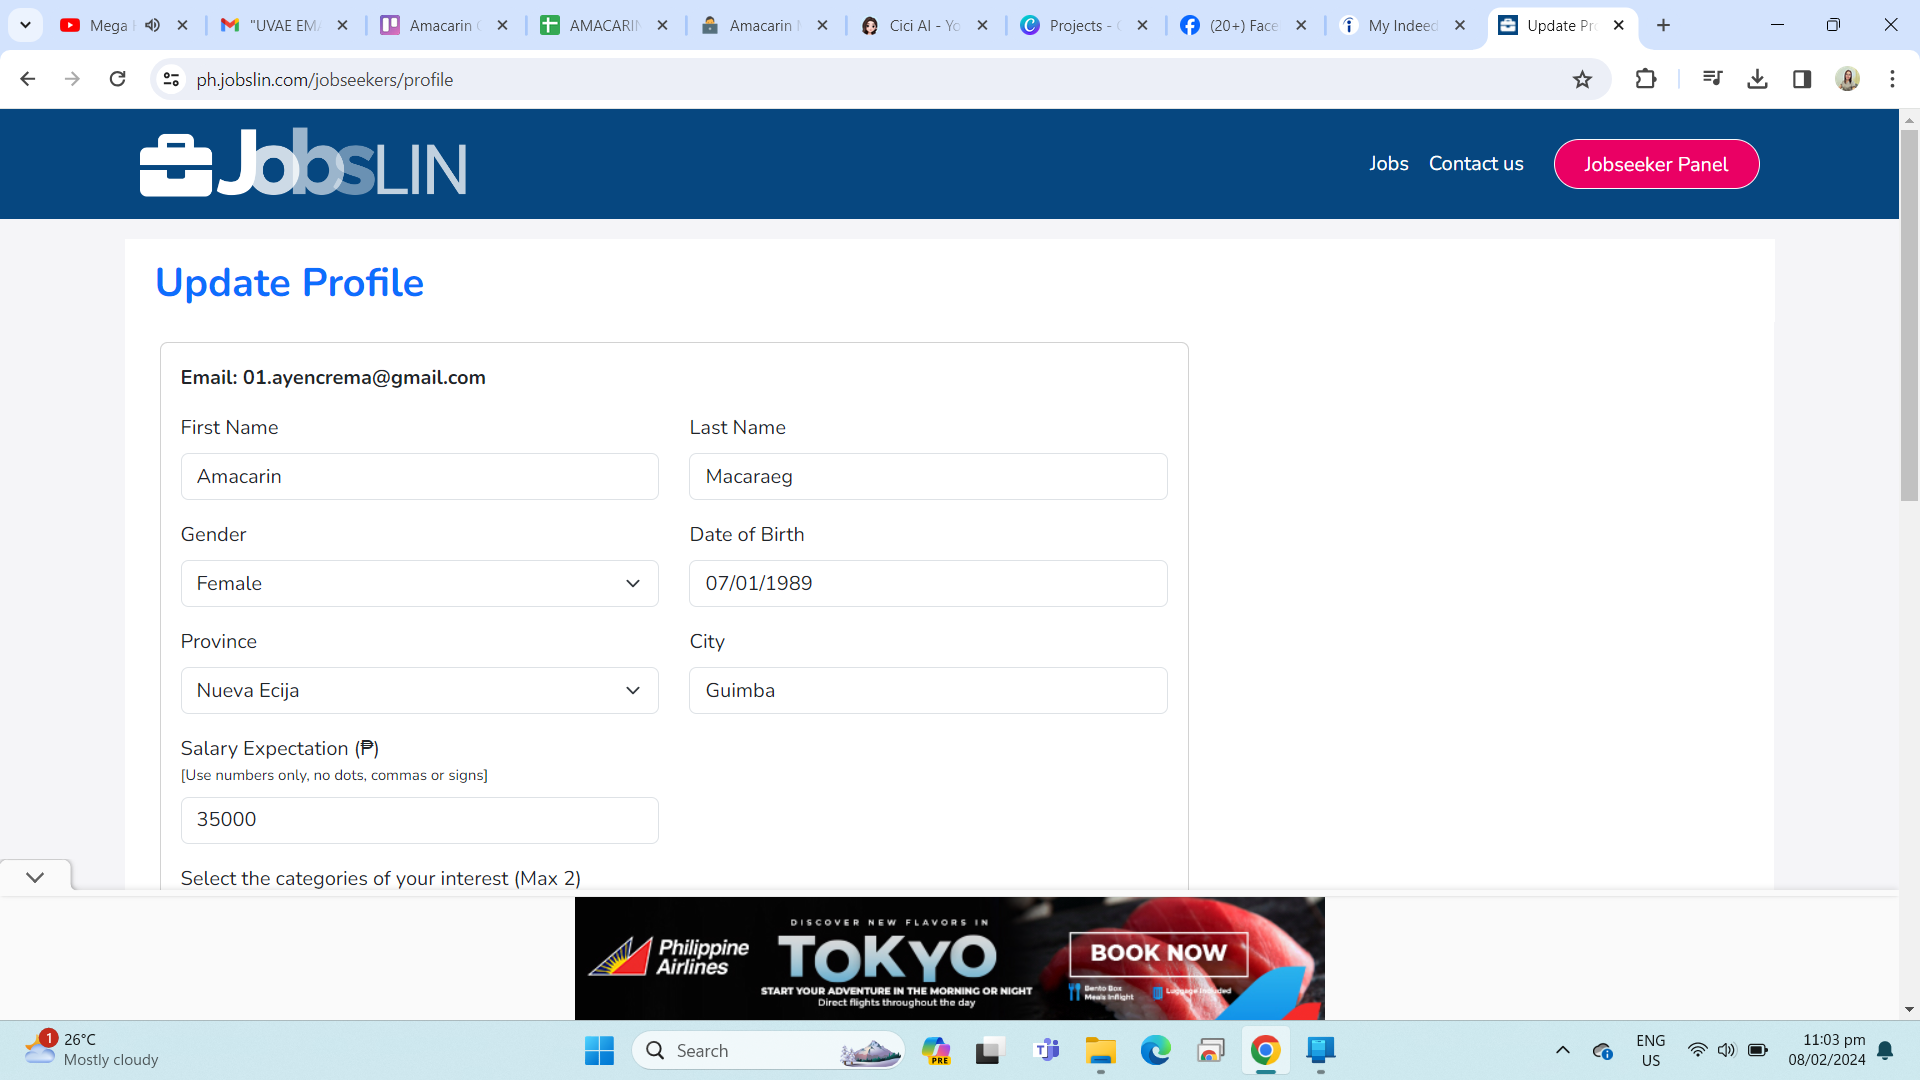The width and height of the screenshot is (1920, 1080).
Task: Switch to the My Indeed tab
Action: [1402, 25]
